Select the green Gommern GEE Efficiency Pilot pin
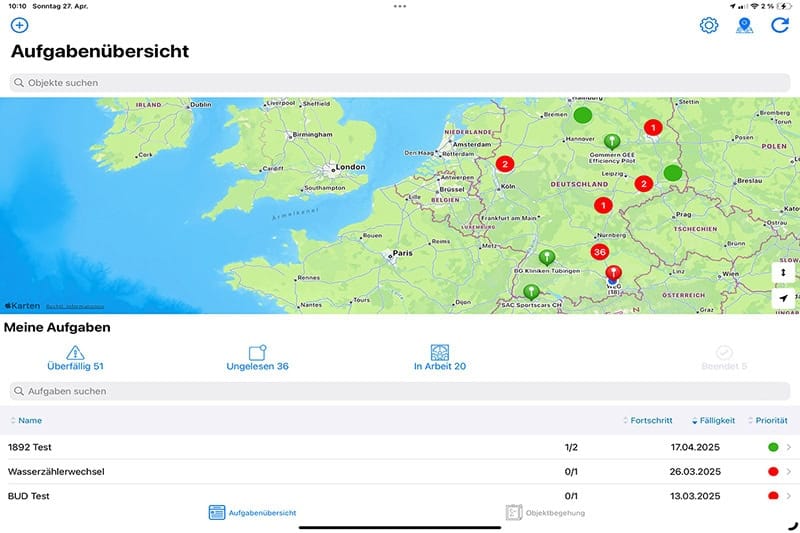The image size is (800, 533). [613, 142]
